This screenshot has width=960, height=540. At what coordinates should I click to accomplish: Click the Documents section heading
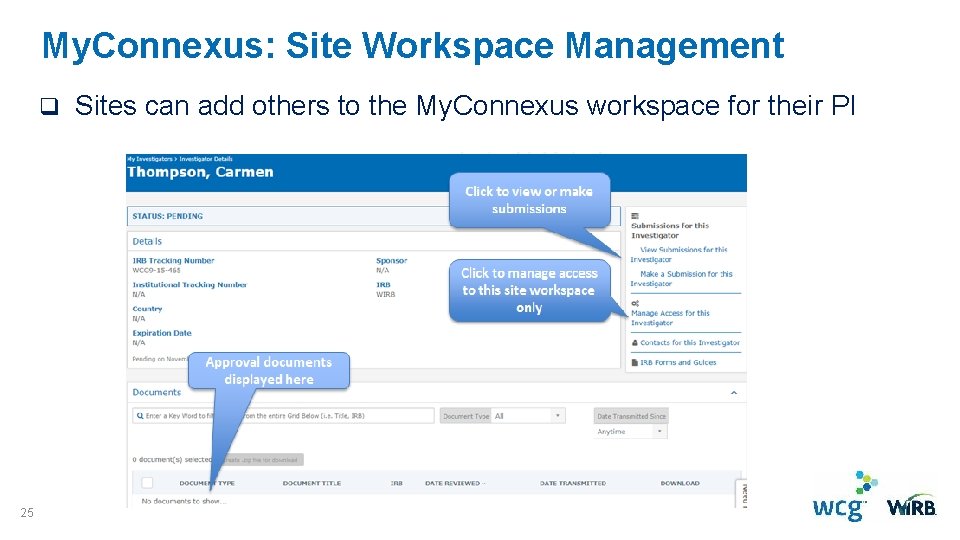click(157, 392)
